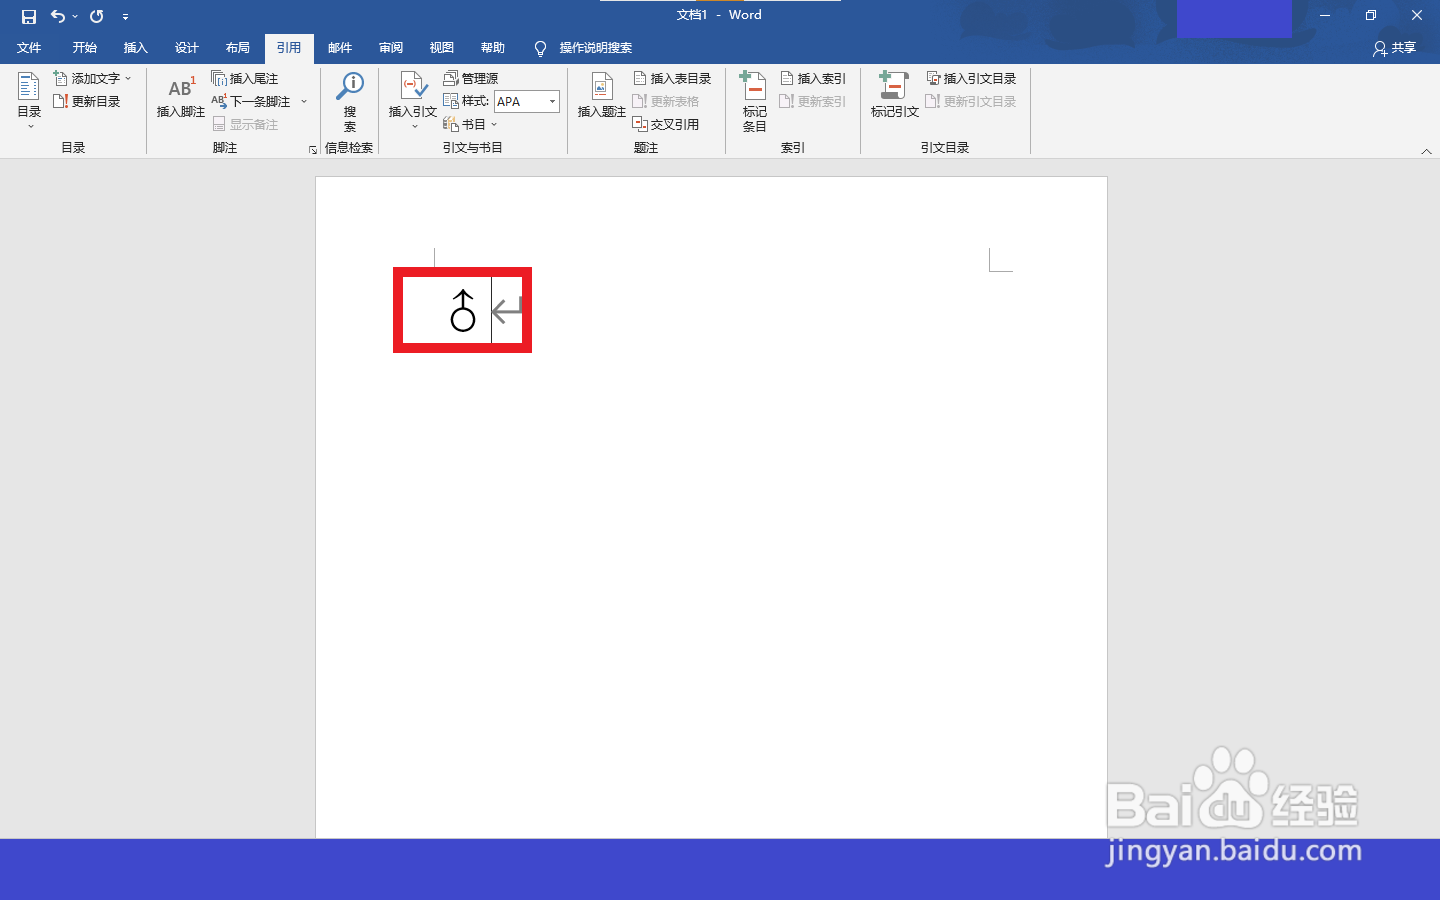Select the 引用 tab
The height and width of the screenshot is (900, 1440).
(289, 48)
